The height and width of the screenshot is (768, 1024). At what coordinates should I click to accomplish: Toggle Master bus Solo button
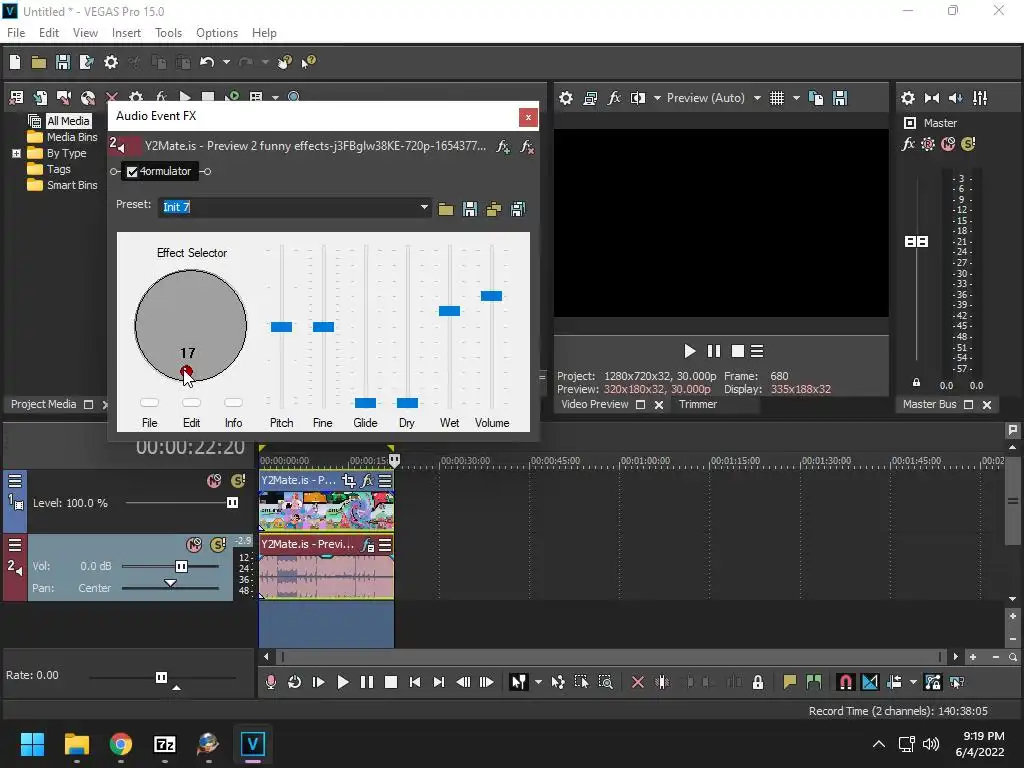click(968, 144)
